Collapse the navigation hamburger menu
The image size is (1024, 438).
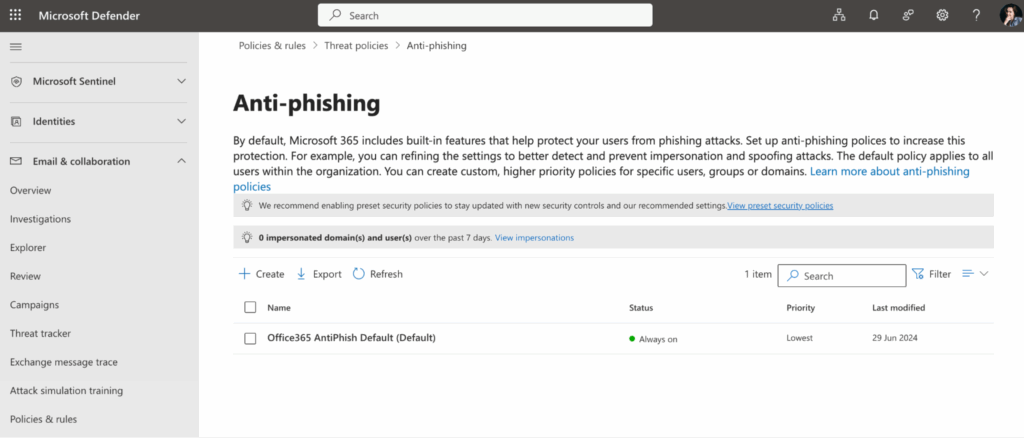coord(16,47)
